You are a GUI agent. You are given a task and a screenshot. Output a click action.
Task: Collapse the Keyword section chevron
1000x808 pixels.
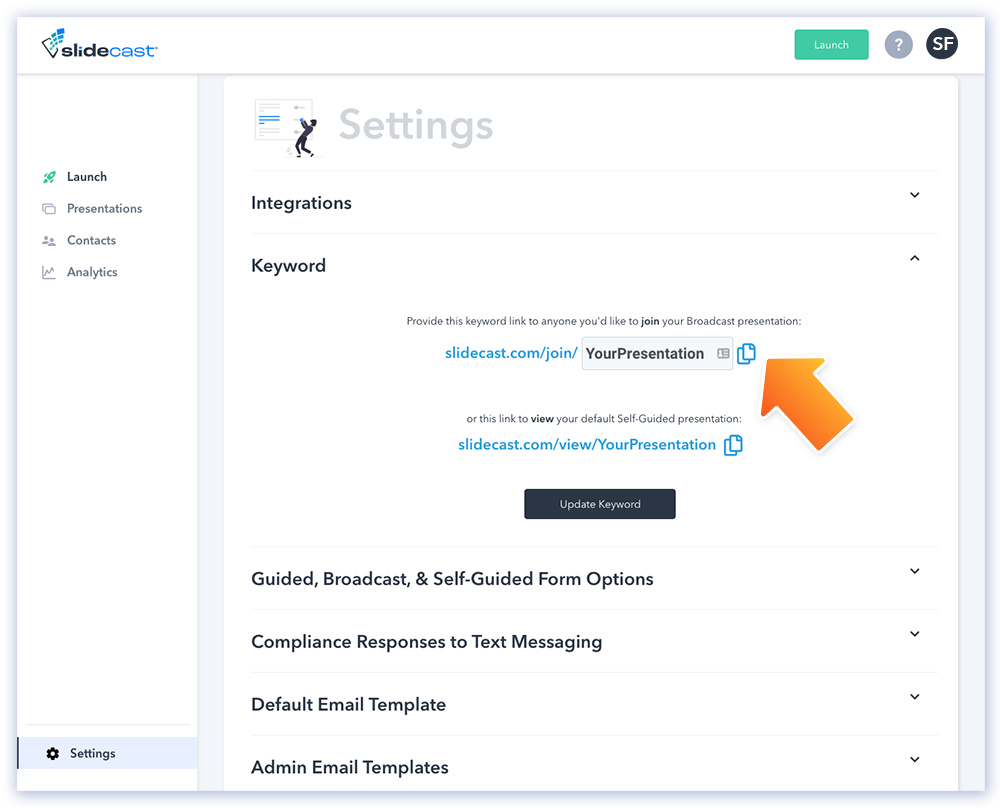915,258
